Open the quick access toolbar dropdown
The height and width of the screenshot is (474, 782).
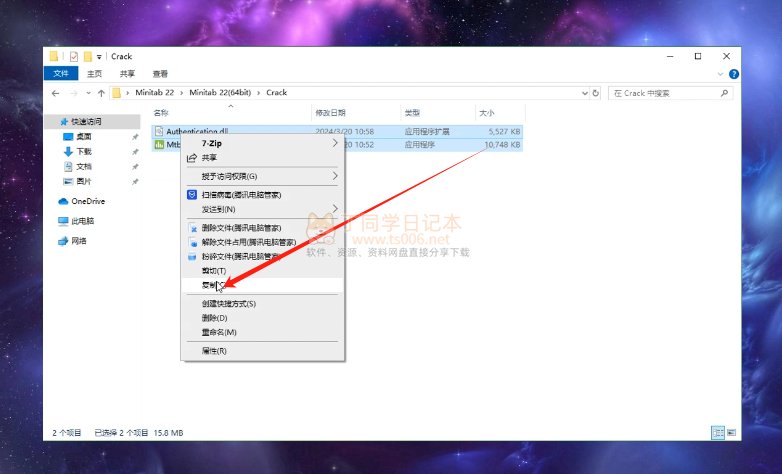pyautogui.click(x=99, y=57)
